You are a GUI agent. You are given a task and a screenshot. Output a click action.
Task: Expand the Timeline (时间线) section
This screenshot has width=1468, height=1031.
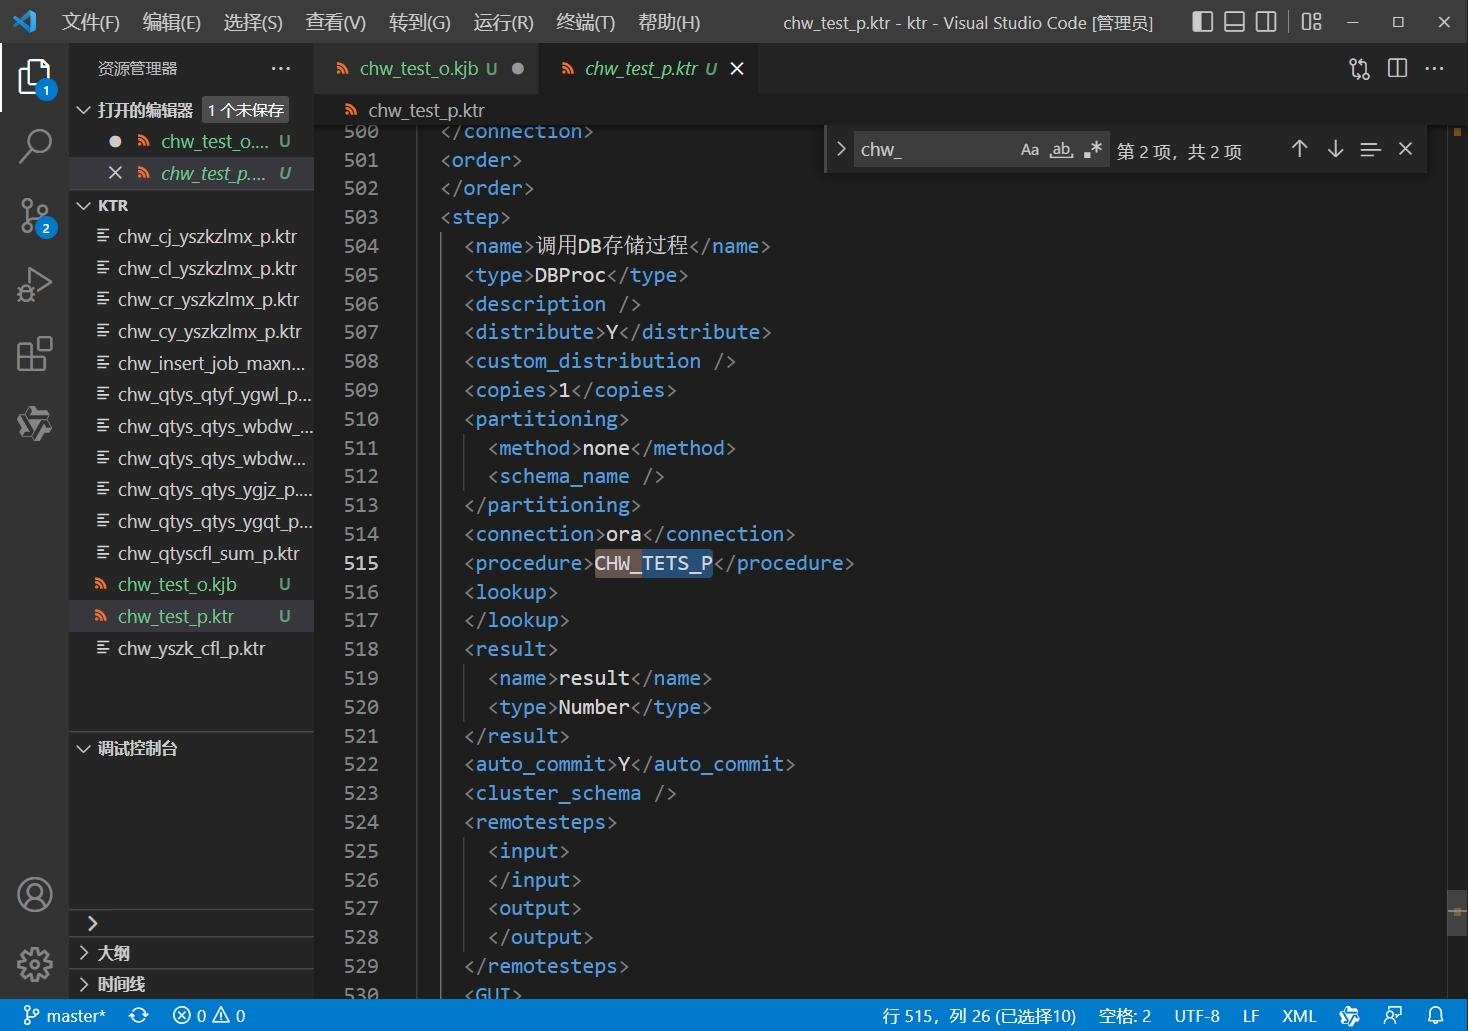click(x=84, y=984)
